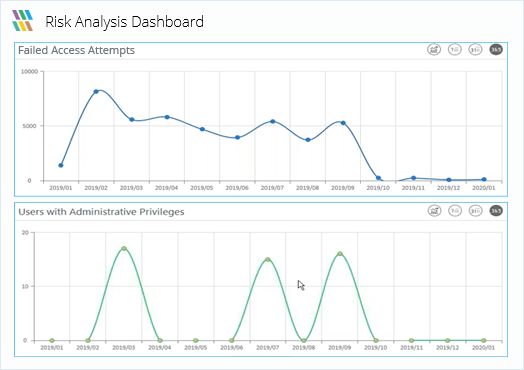Click the 10 y-axis label in Administrative Privileges chart

(25, 286)
